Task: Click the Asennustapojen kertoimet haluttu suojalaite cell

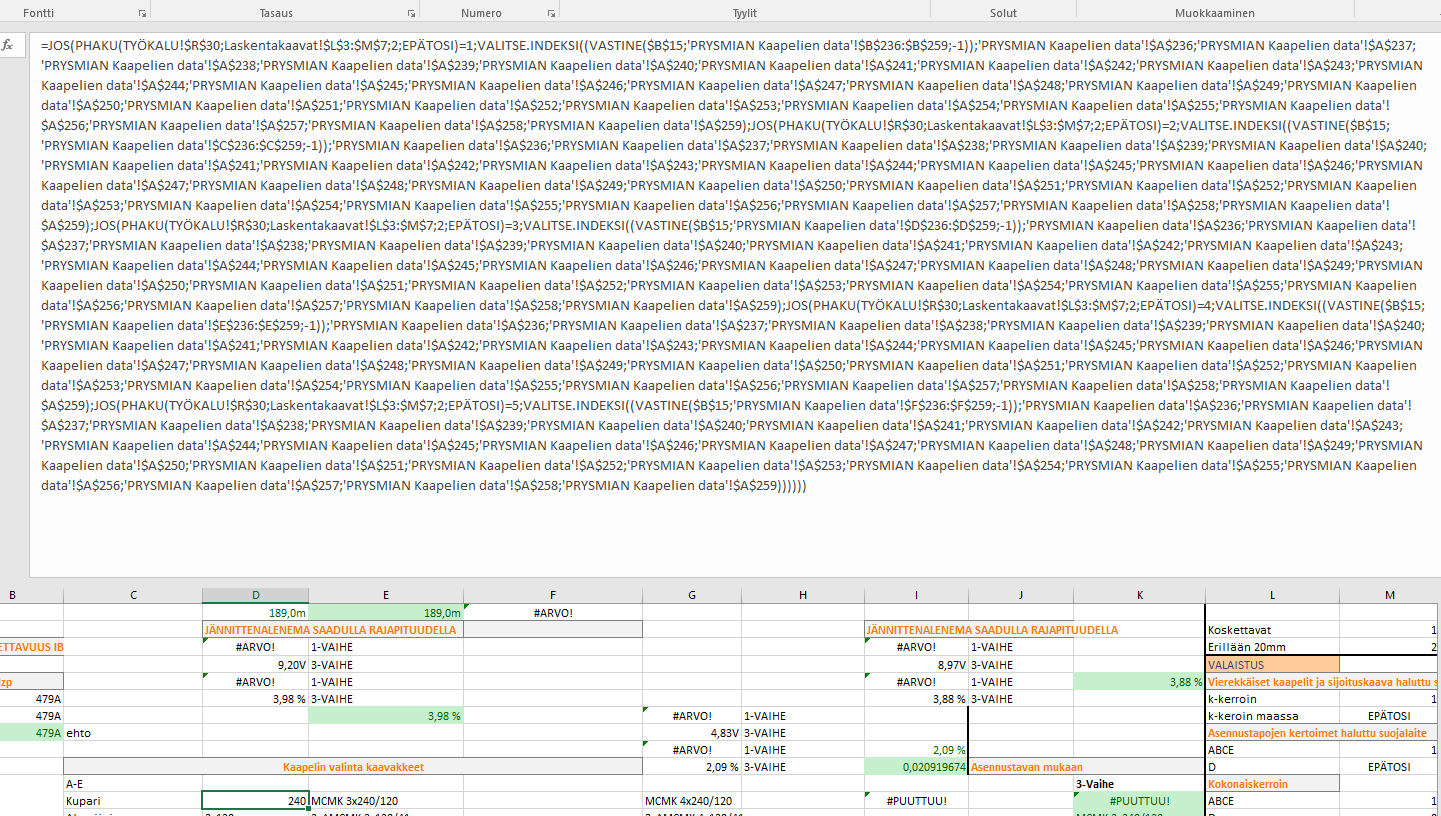Action: [x=1324, y=733]
